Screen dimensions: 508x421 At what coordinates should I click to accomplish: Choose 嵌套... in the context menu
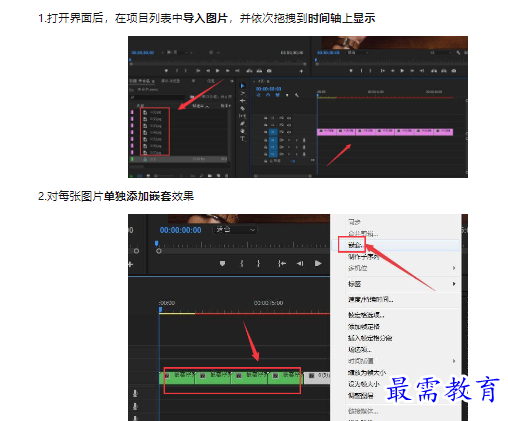(x=355, y=245)
